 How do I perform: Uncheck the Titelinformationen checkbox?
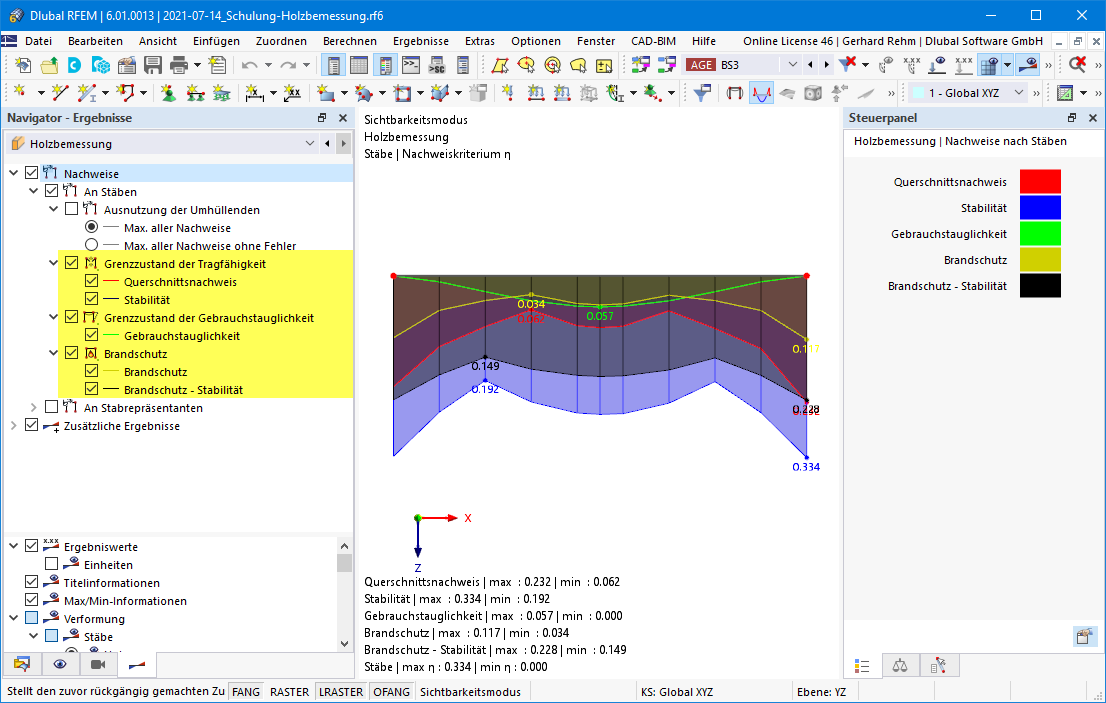[x=31, y=582]
